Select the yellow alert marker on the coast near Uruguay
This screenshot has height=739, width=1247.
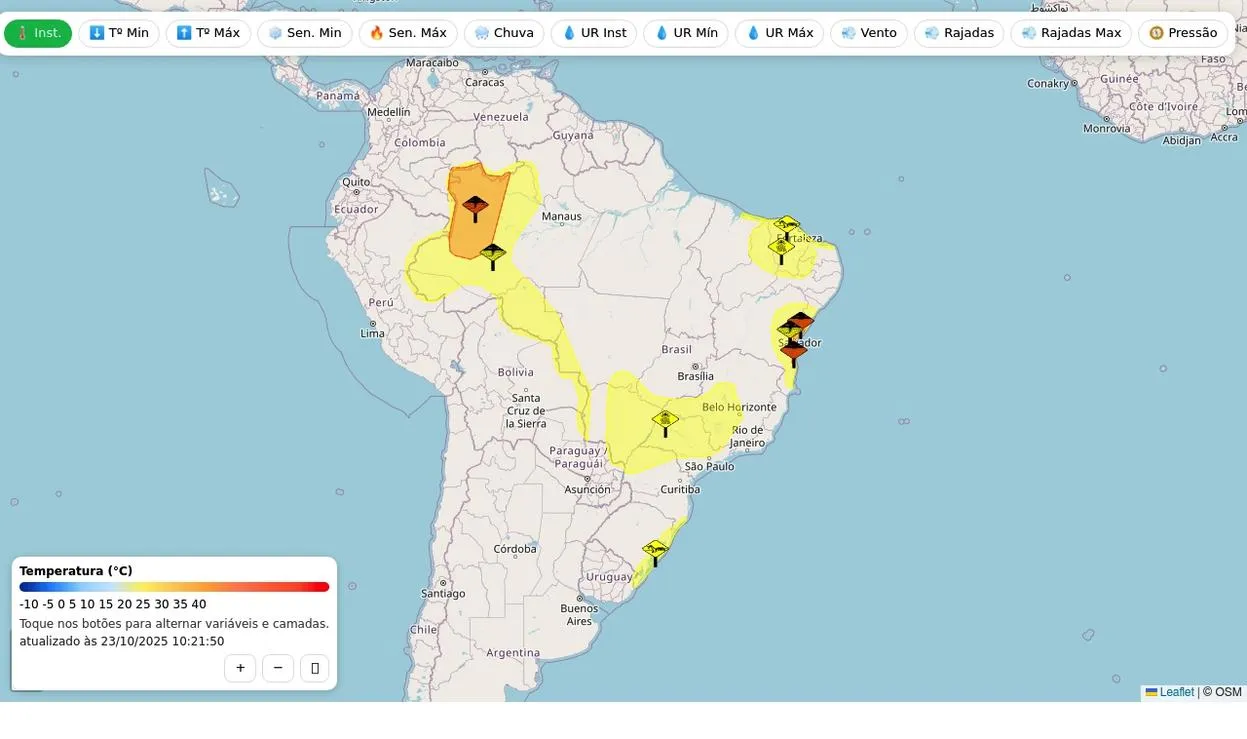pos(655,549)
